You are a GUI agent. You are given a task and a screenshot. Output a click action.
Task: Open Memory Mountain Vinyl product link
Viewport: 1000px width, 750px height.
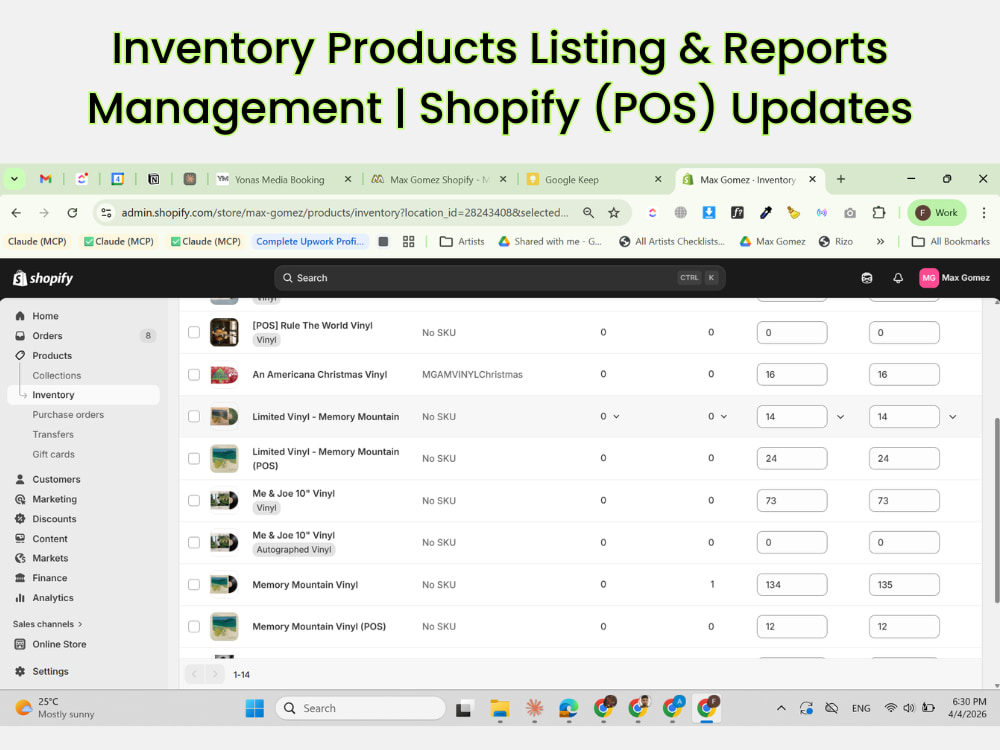tap(305, 585)
